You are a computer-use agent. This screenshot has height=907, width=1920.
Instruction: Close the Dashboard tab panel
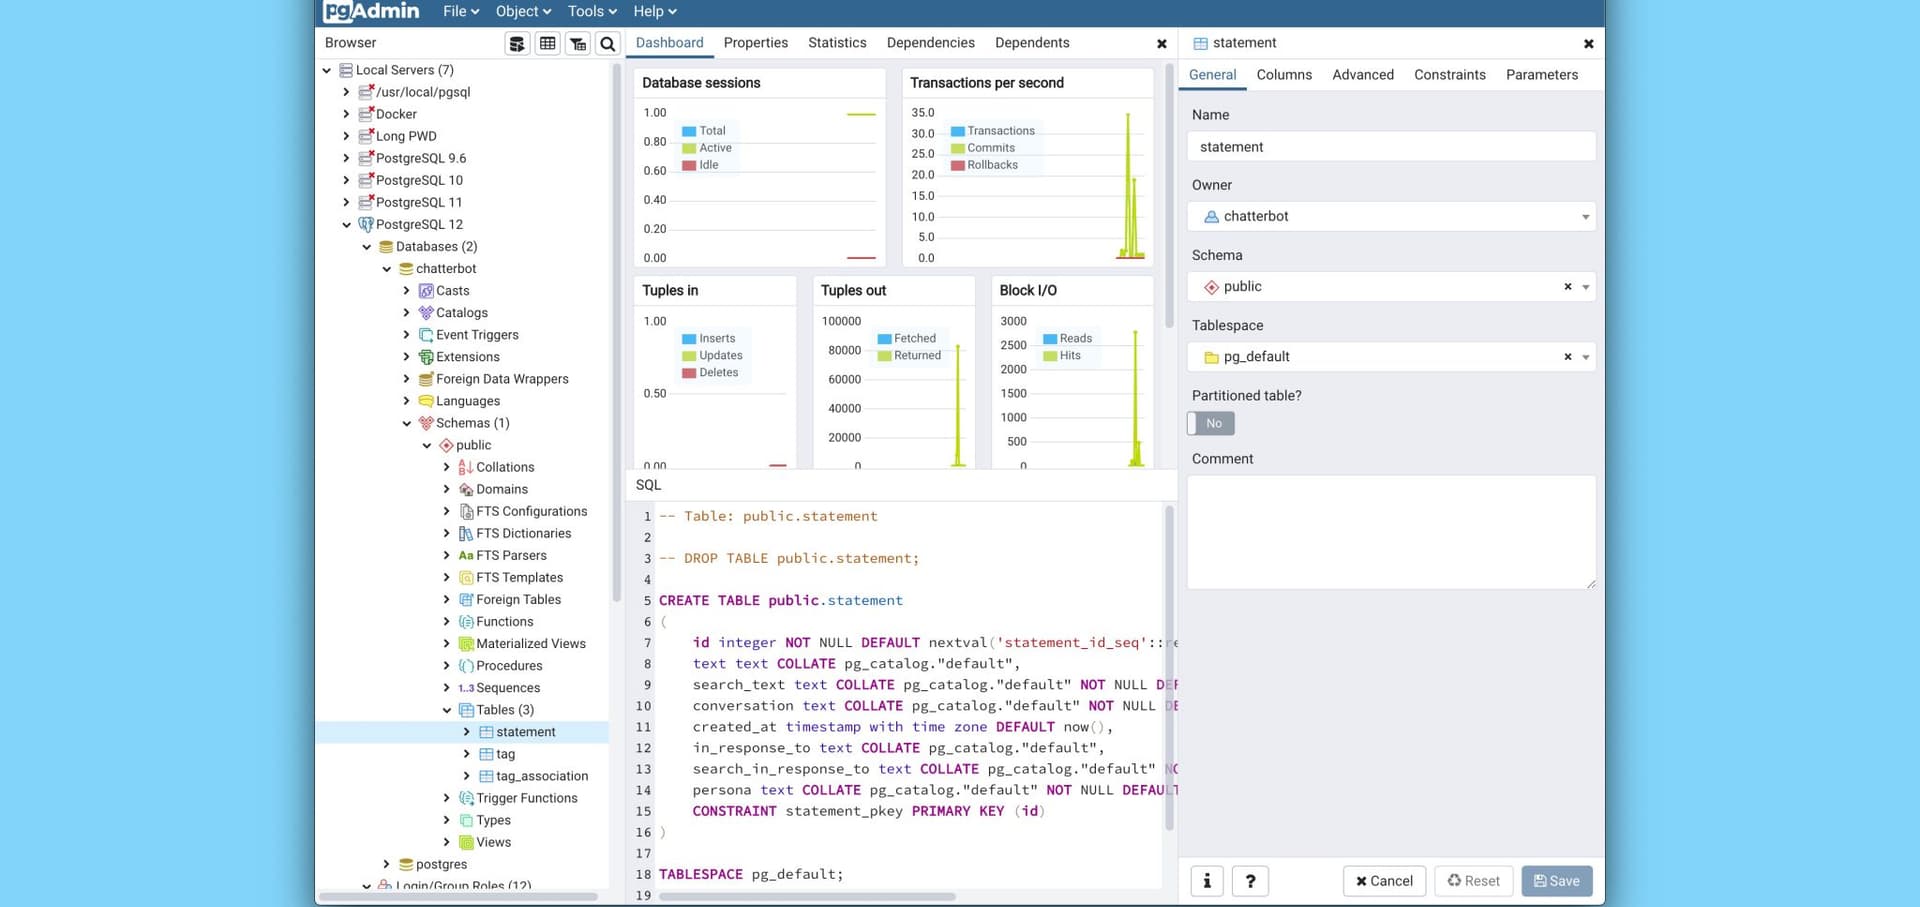(x=1161, y=44)
